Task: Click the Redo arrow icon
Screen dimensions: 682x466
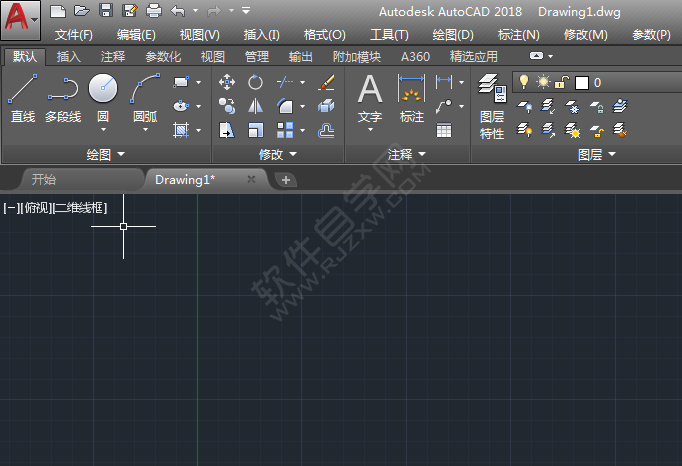Action: coord(214,10)
